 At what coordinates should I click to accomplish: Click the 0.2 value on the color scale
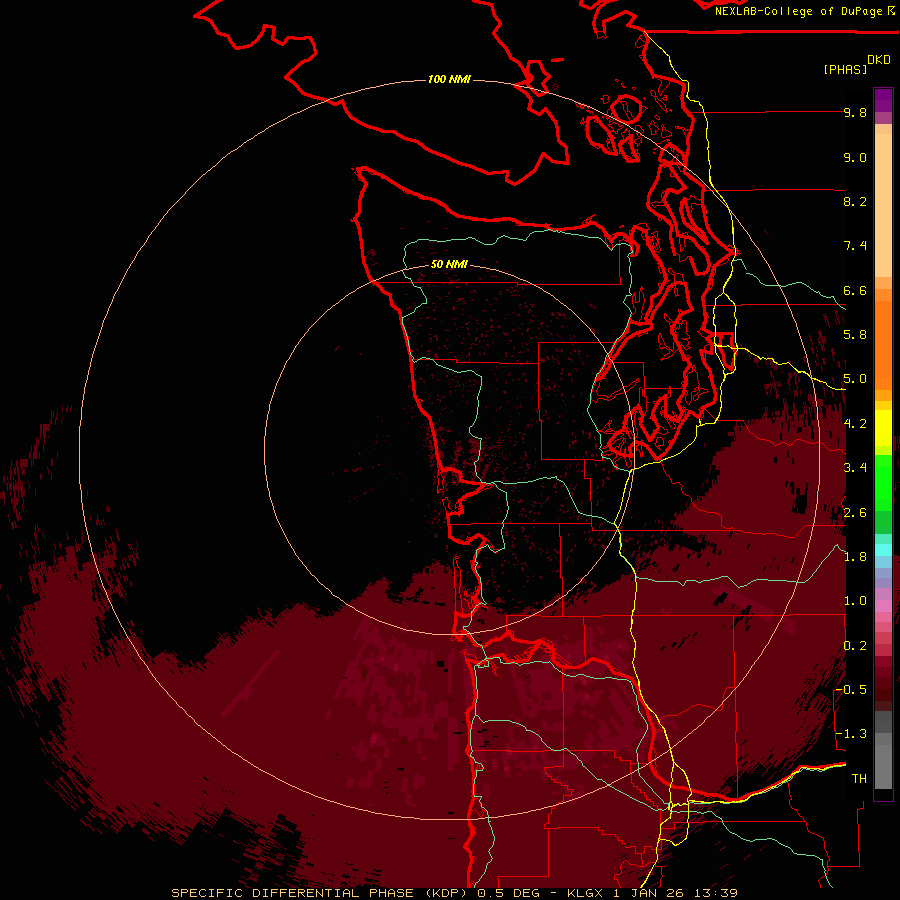point(855,646)
